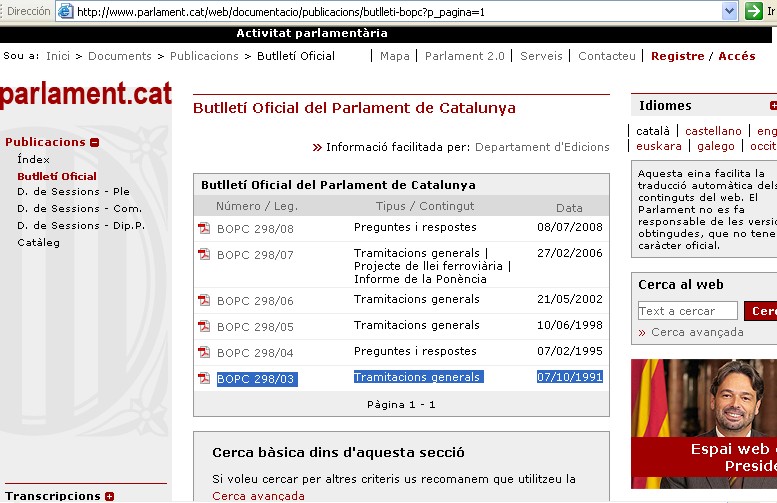Click 'Número / Leg.' column header
This screenshot has height=503, width=777.
point(257,206)
